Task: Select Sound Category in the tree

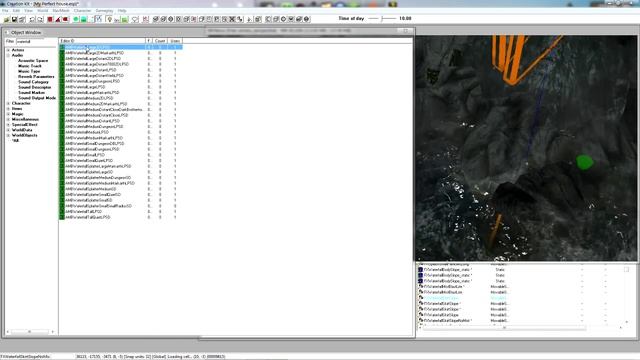Action: 33,82
